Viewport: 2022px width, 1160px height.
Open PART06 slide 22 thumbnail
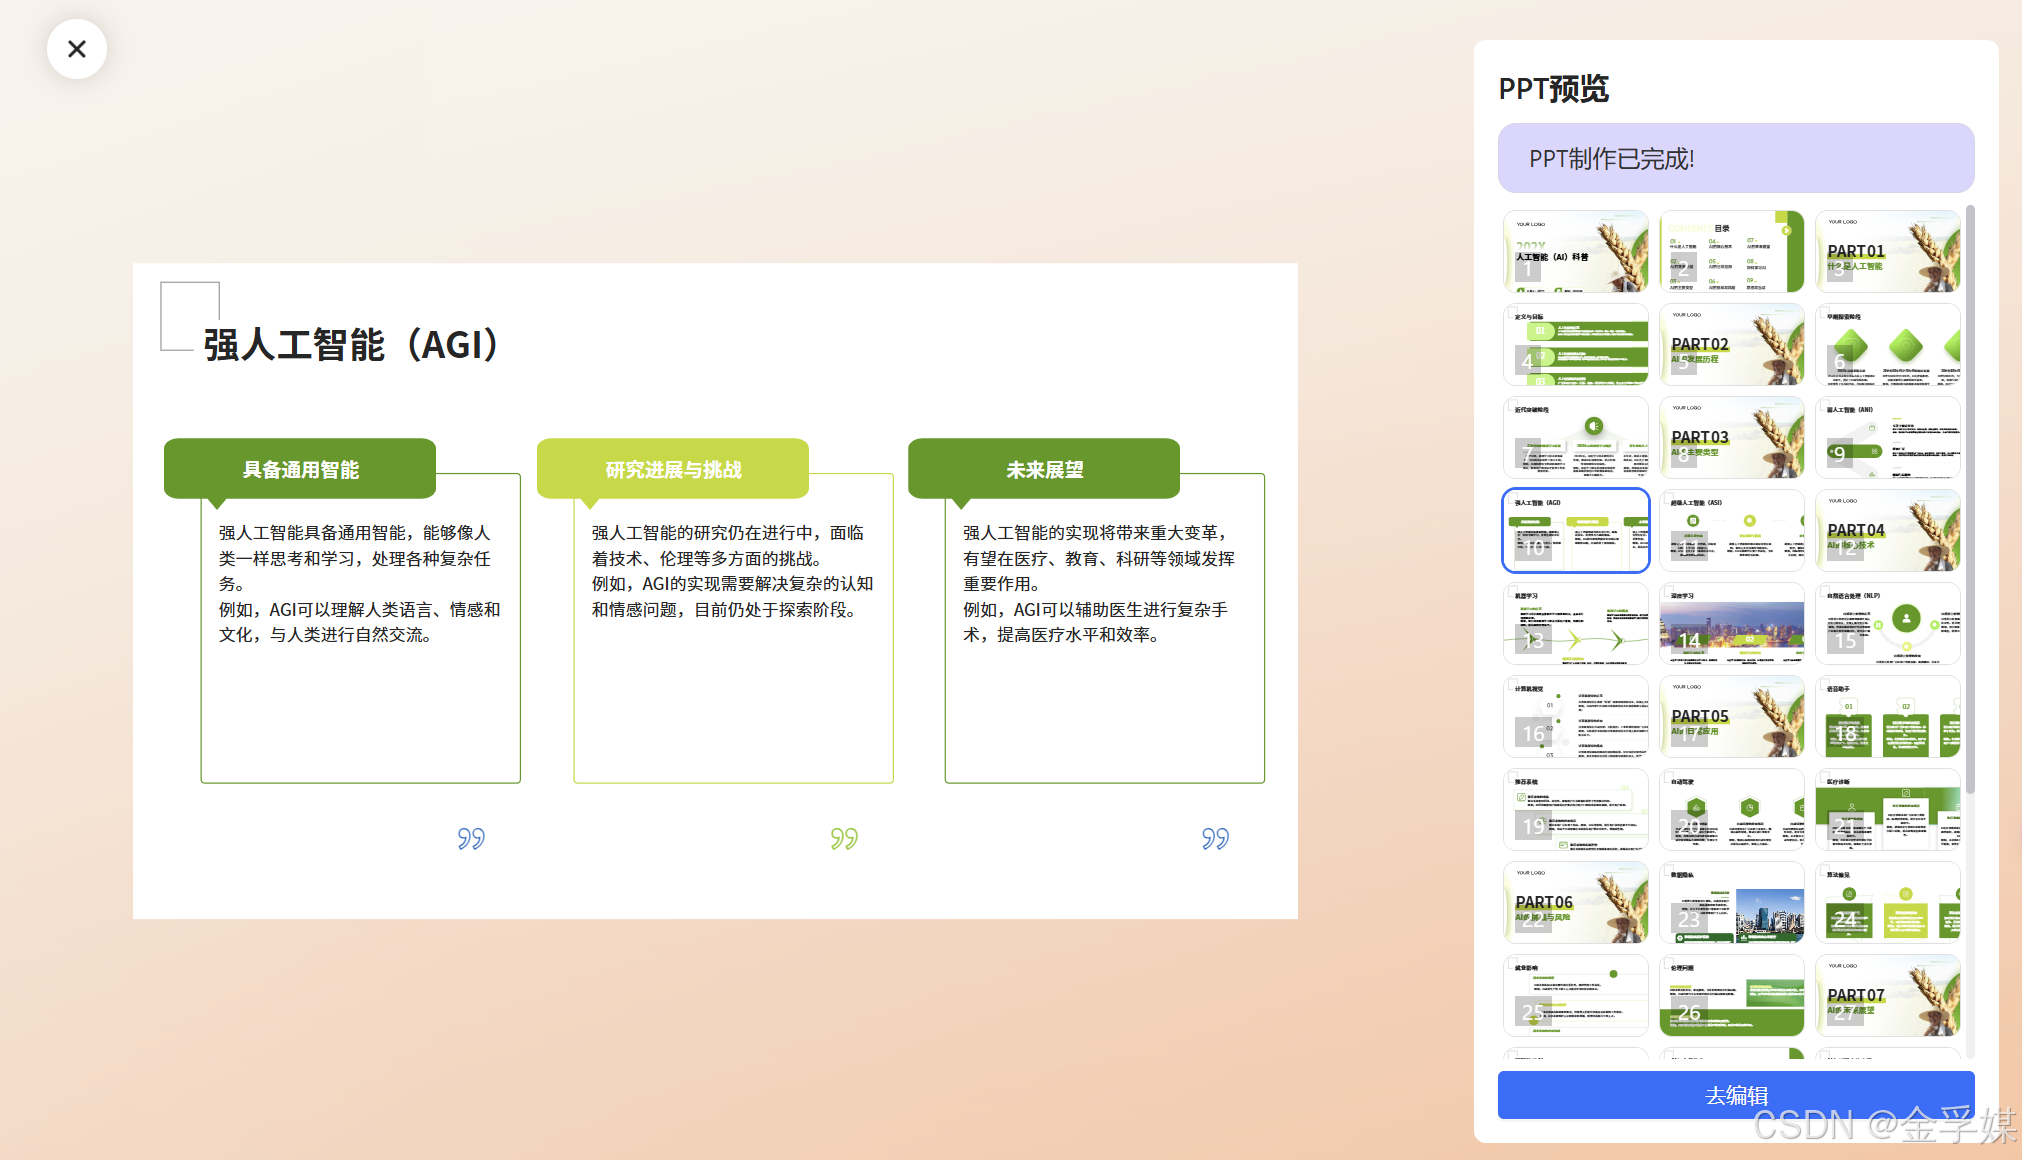coord(1575,903)
